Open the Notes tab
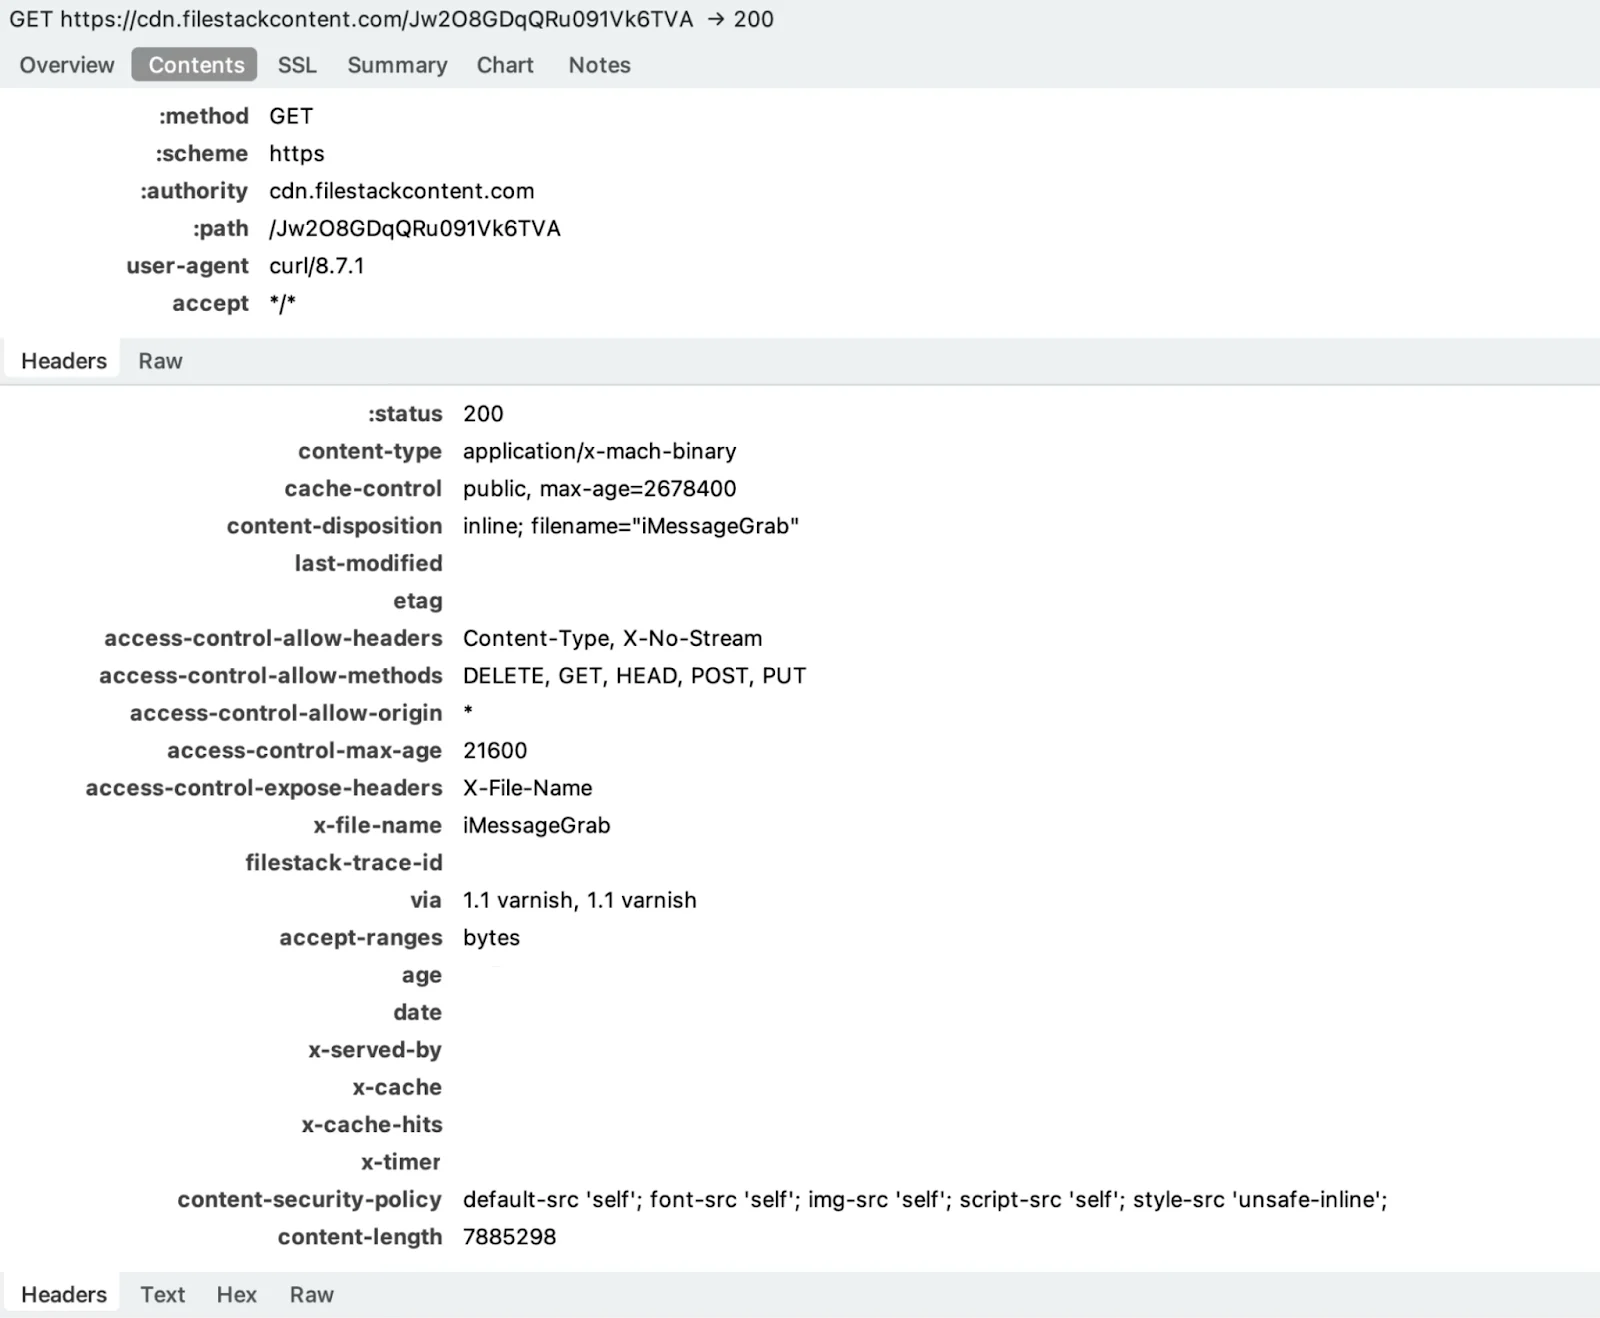 [599, 65]
